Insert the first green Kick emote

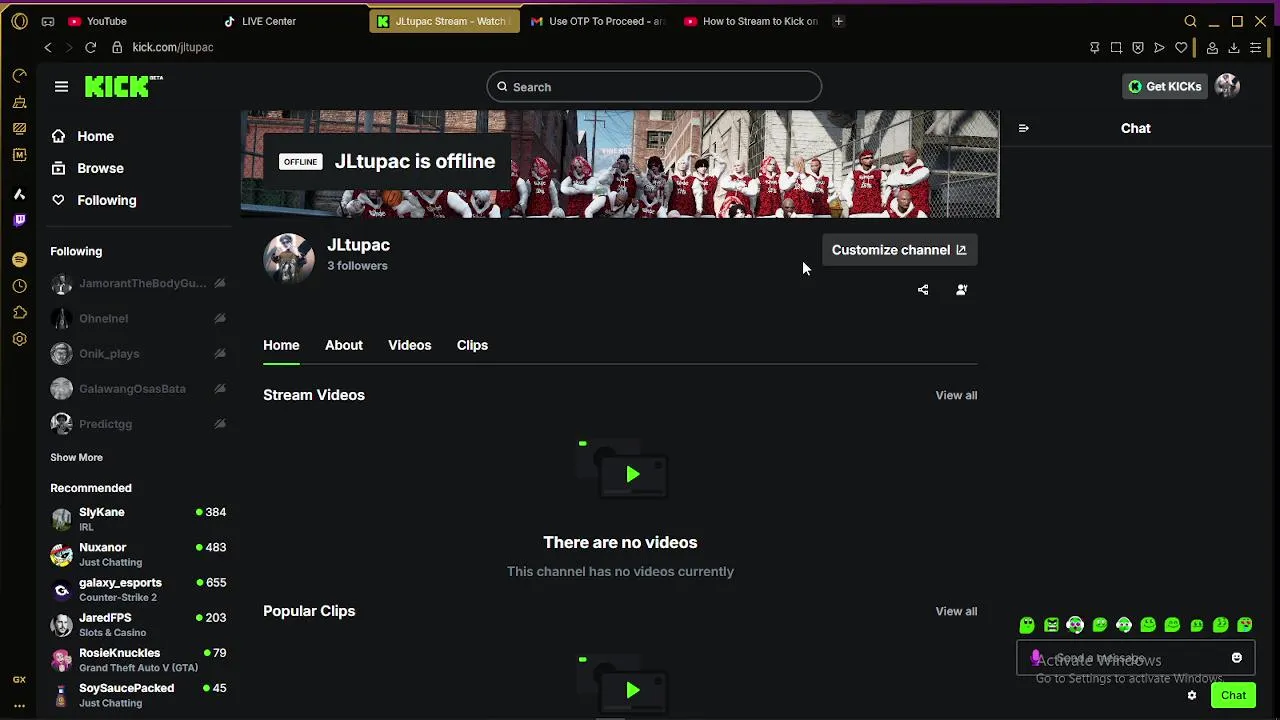pyautogui.click(x=1027, y=625)
